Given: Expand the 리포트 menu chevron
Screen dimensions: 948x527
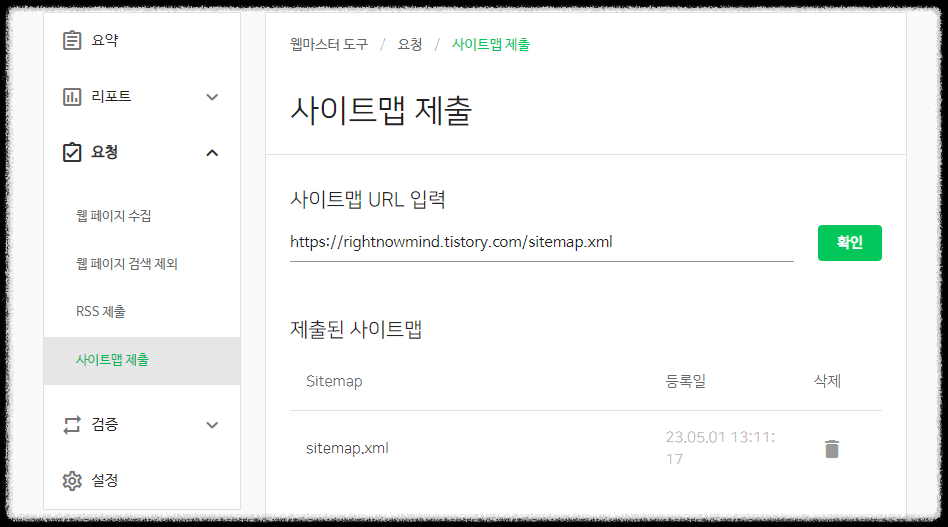Looking at the screenshot, I should coord(212,97).
